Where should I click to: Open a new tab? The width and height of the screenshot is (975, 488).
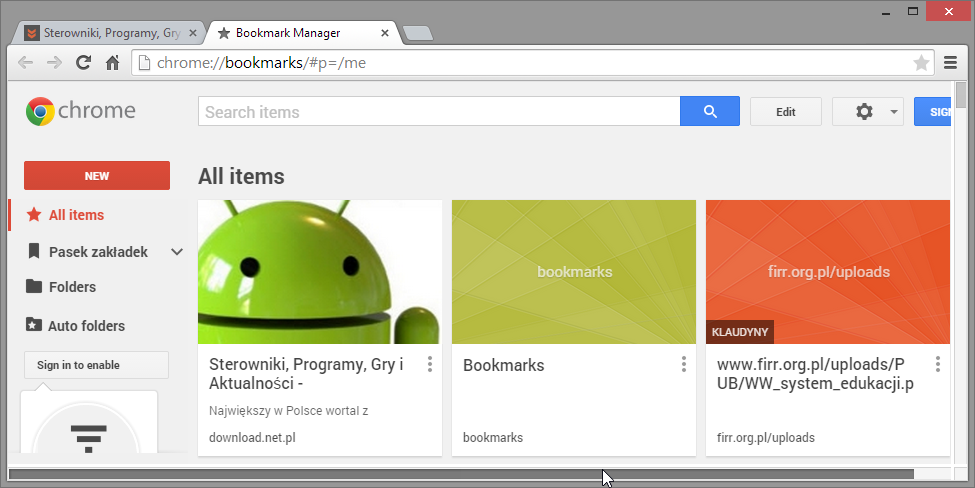tap(418, 34)
